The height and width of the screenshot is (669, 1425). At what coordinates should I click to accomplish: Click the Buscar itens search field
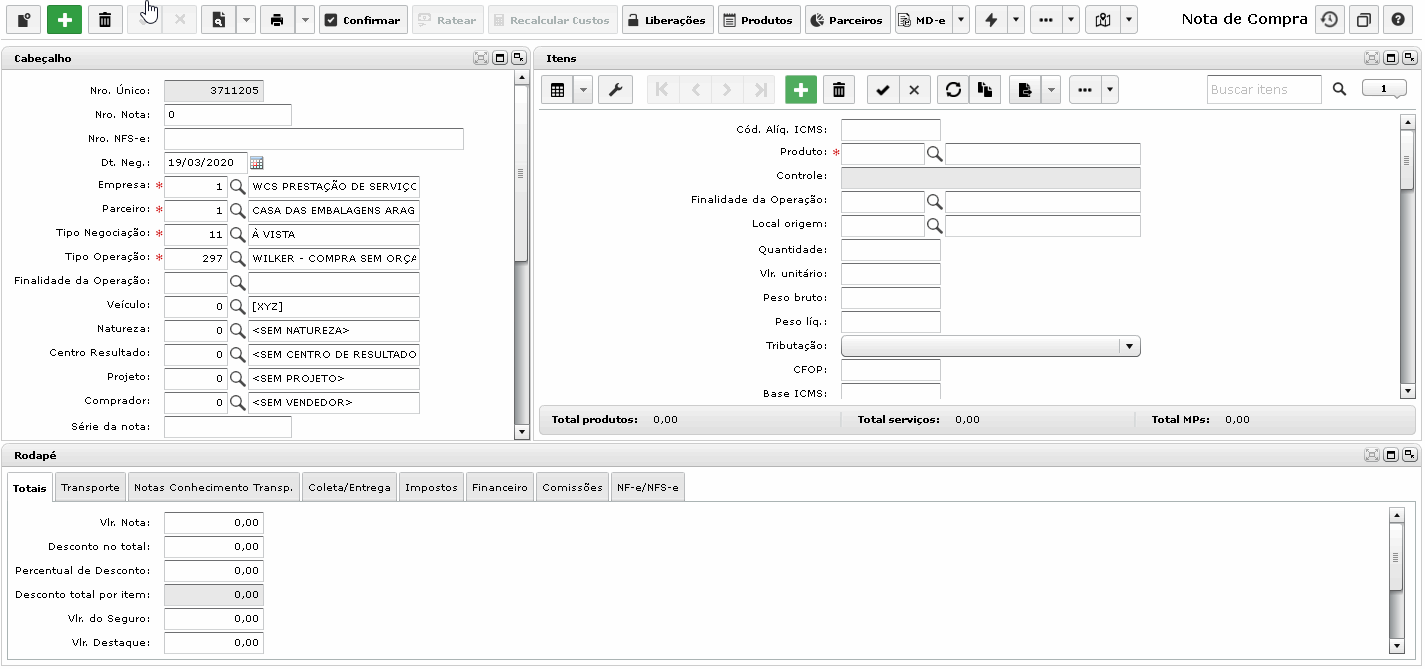[x=1264, y=89]
